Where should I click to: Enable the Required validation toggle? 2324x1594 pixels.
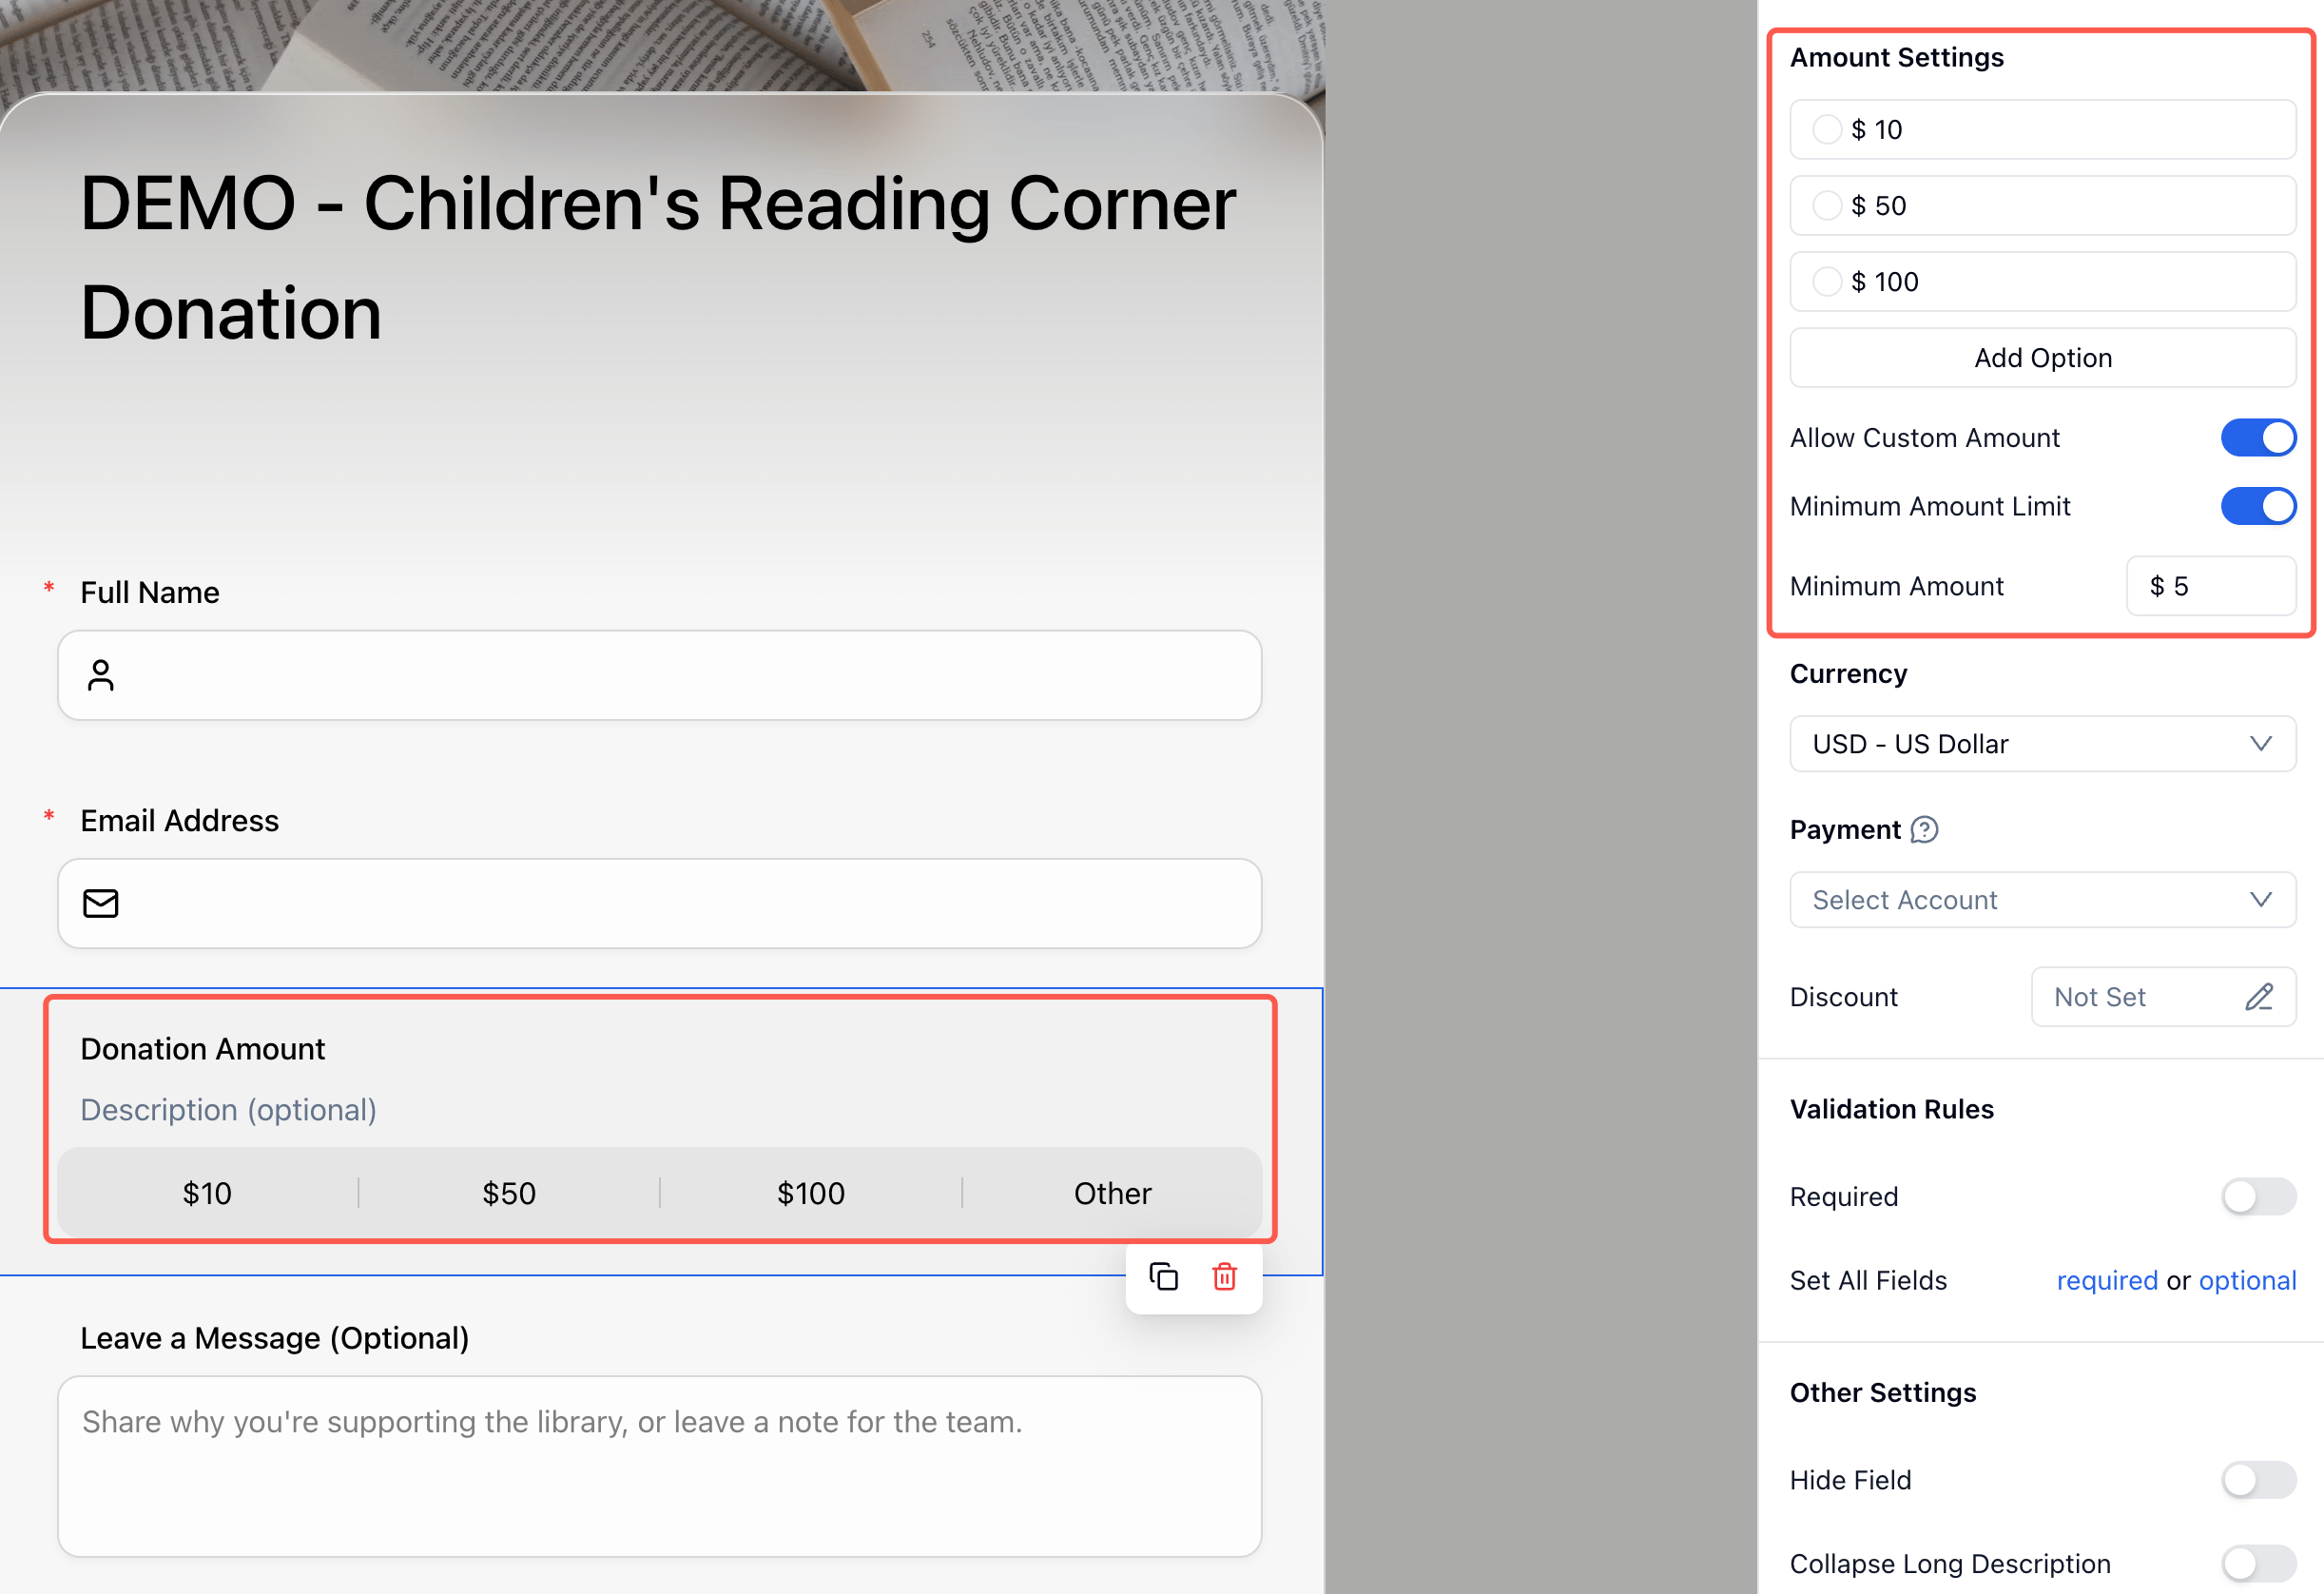2258,1196
